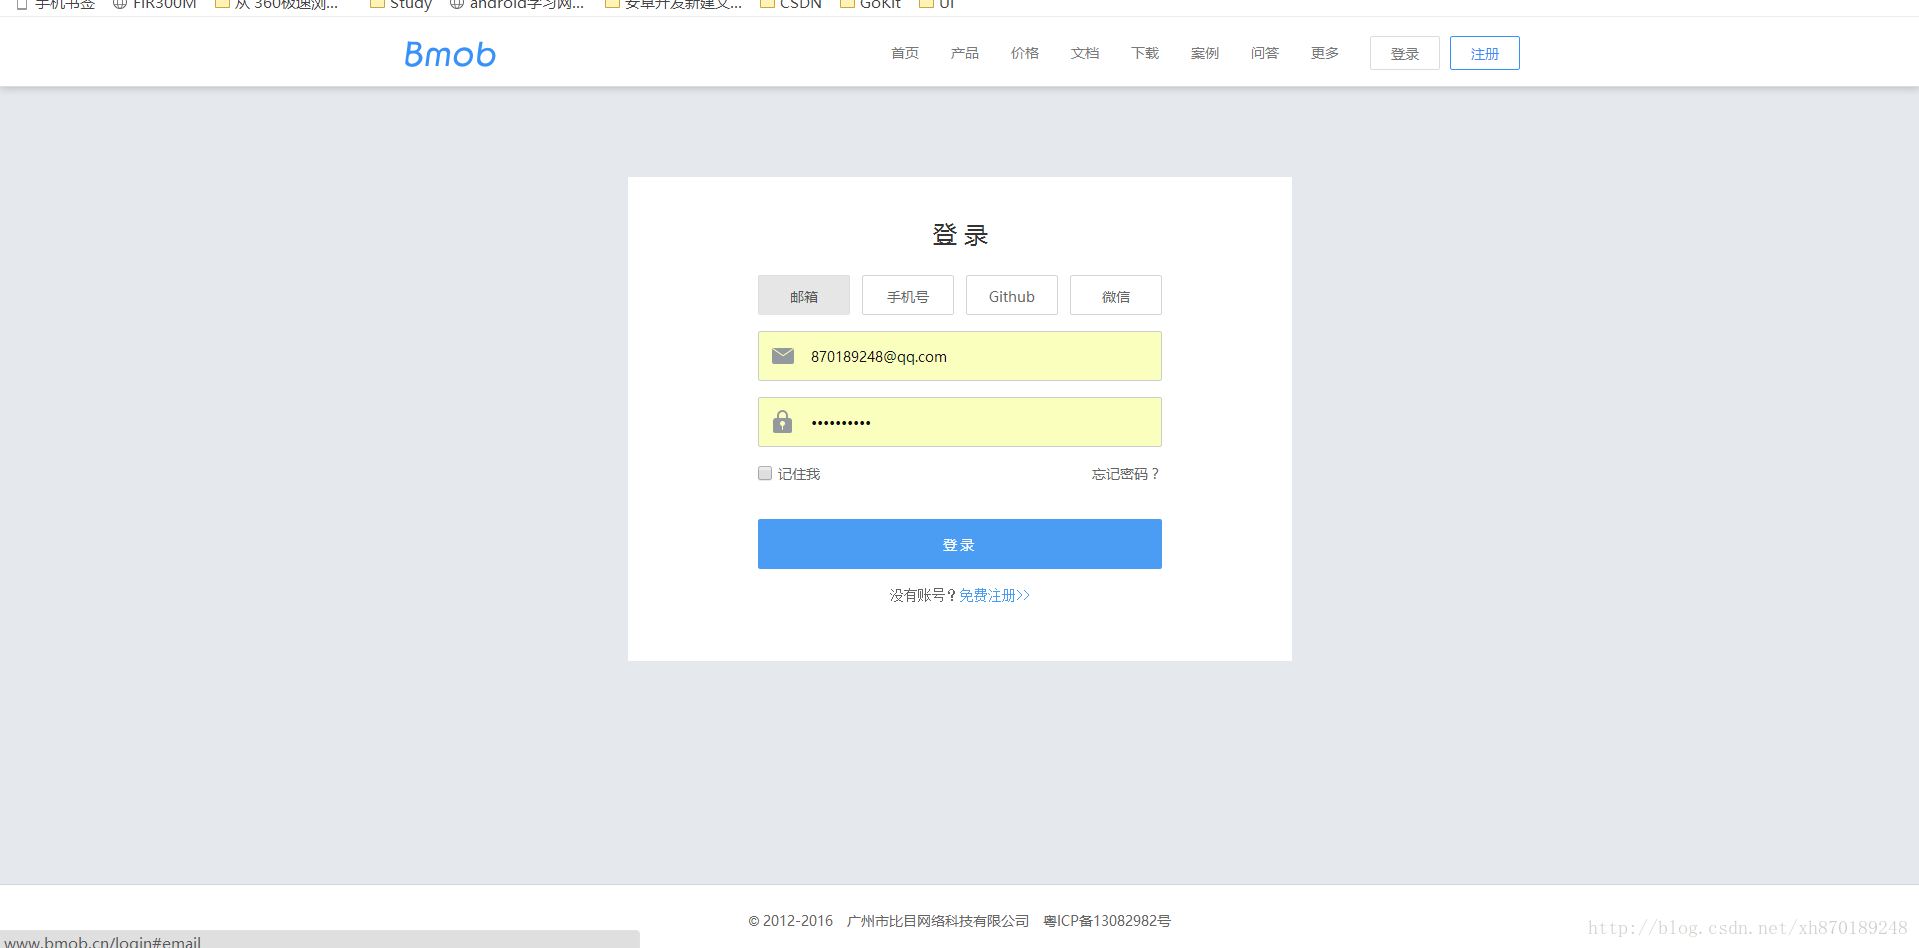Screen dimensions: 1919x948
Task: Open the 从360极速浏 bookmark folder
Action: pos(277,4)
